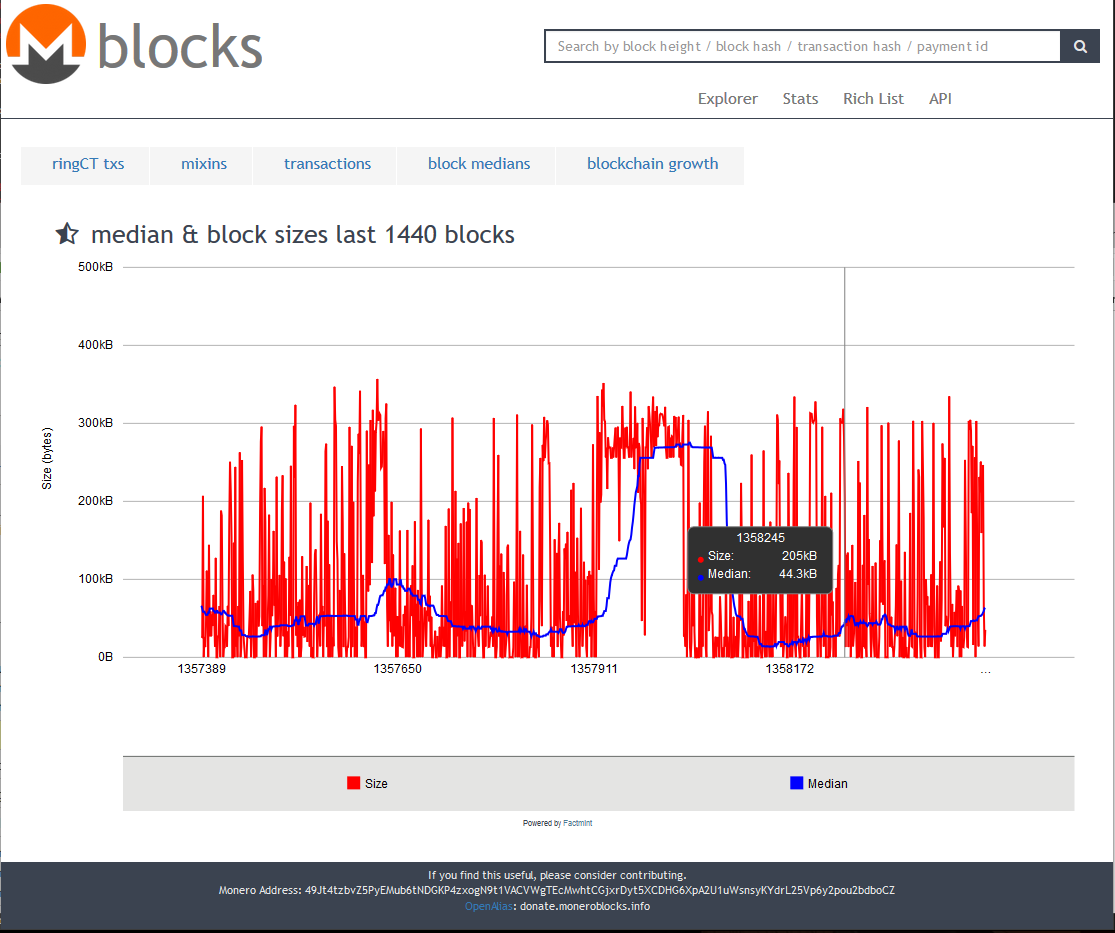Click the 'Size (bytes)' axis title
1115x933 pixels.
tap(47, 459)
